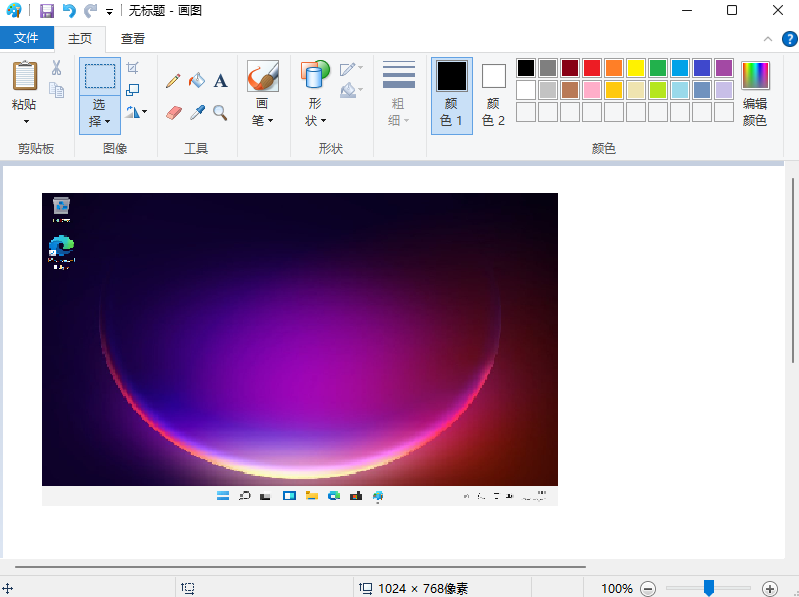This screenshot has height=597, width=799.
Task: Switch to the 查看 tab
Action: tap(133, 39)
